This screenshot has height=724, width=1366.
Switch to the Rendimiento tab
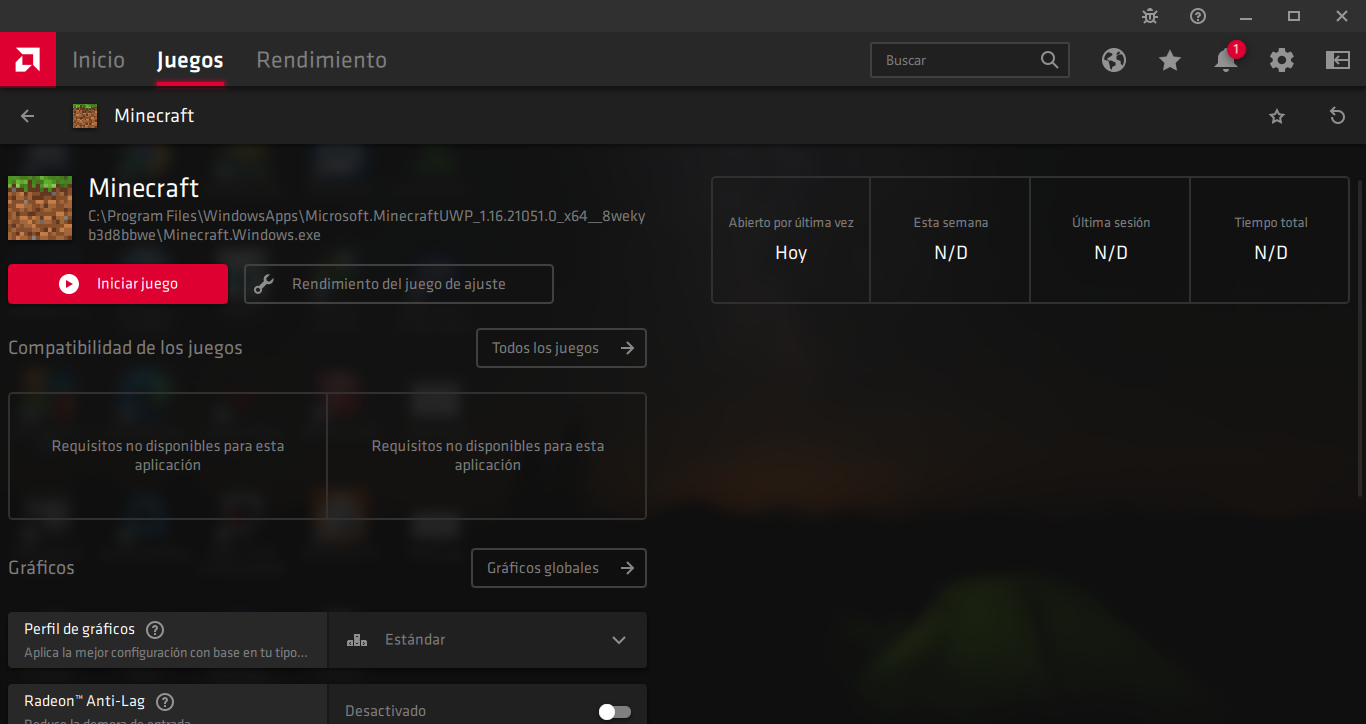point(321,60)
